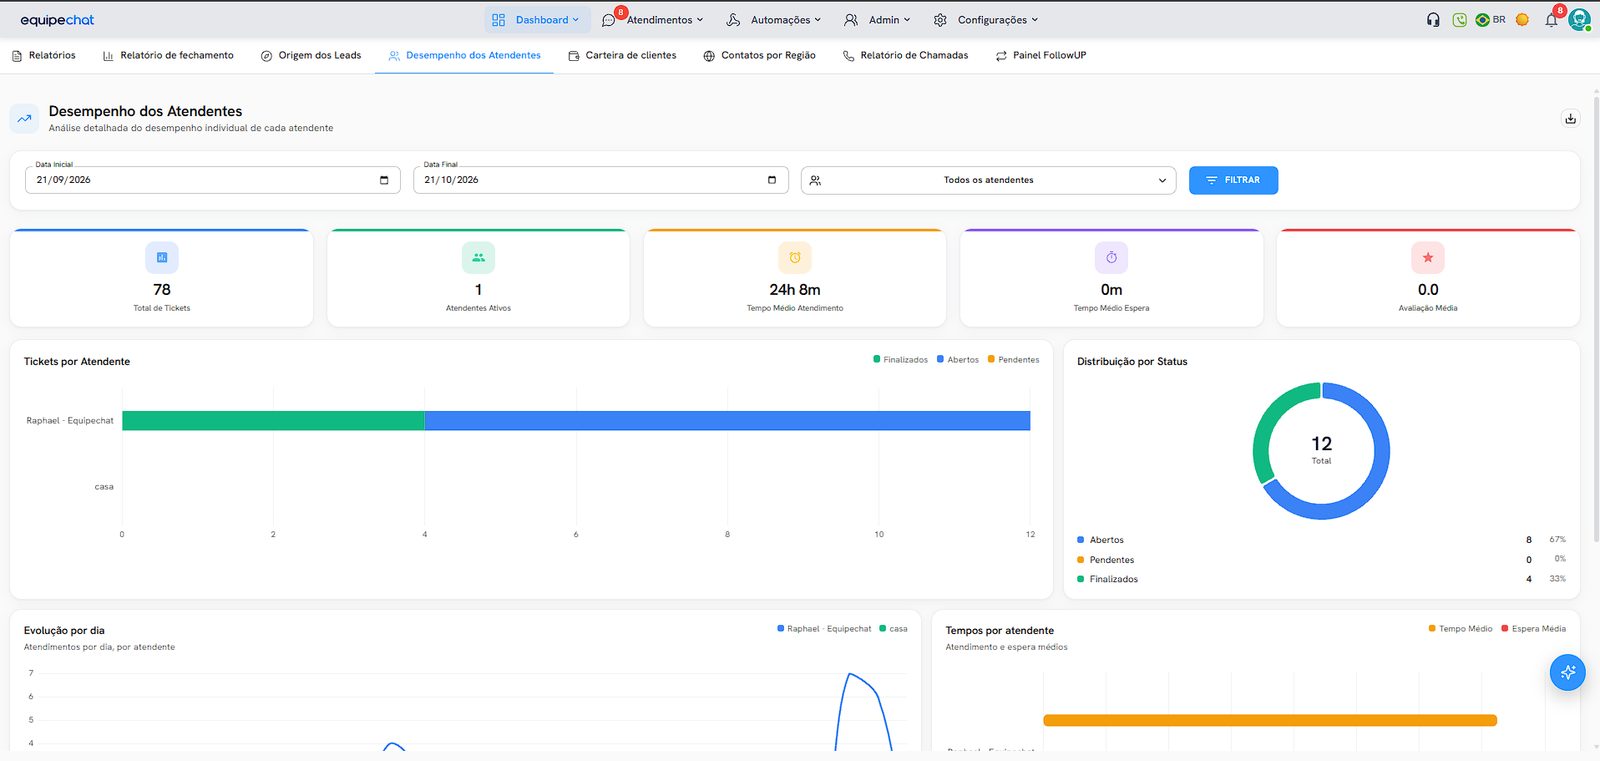Image resolution: width=1600 pixels, height=761 pixels.
Task: Toggle theme with the sun icon
Action: click(x=1522, y=20)
